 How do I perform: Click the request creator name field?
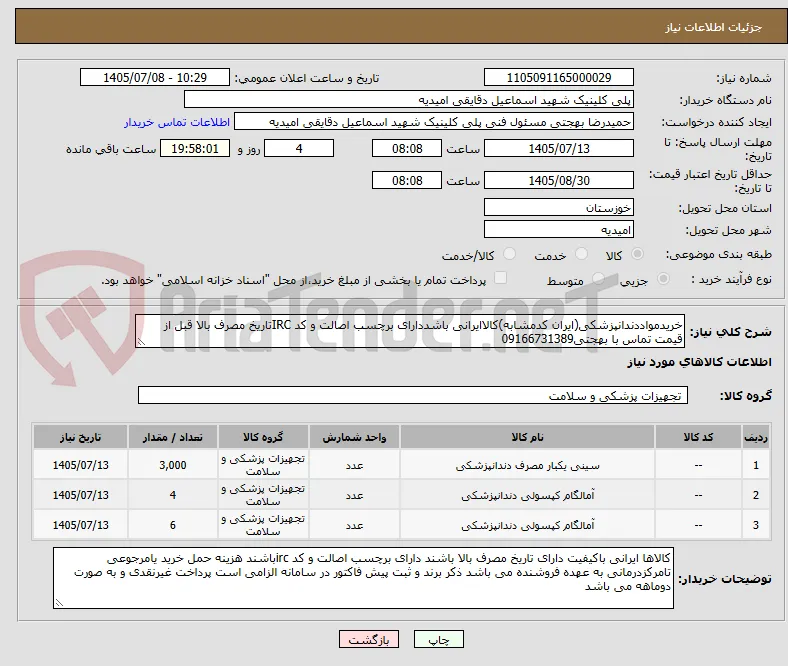tap(434, 122)
